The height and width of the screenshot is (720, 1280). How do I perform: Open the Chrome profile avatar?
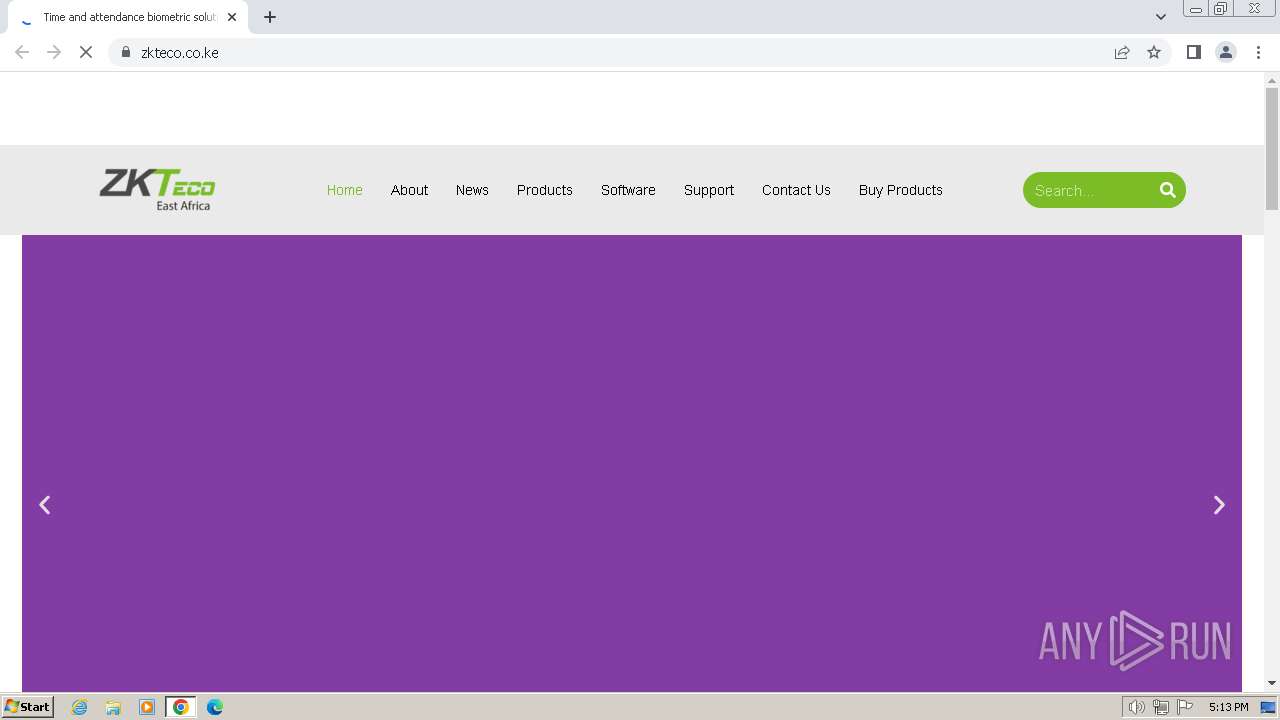(1226, 52)
